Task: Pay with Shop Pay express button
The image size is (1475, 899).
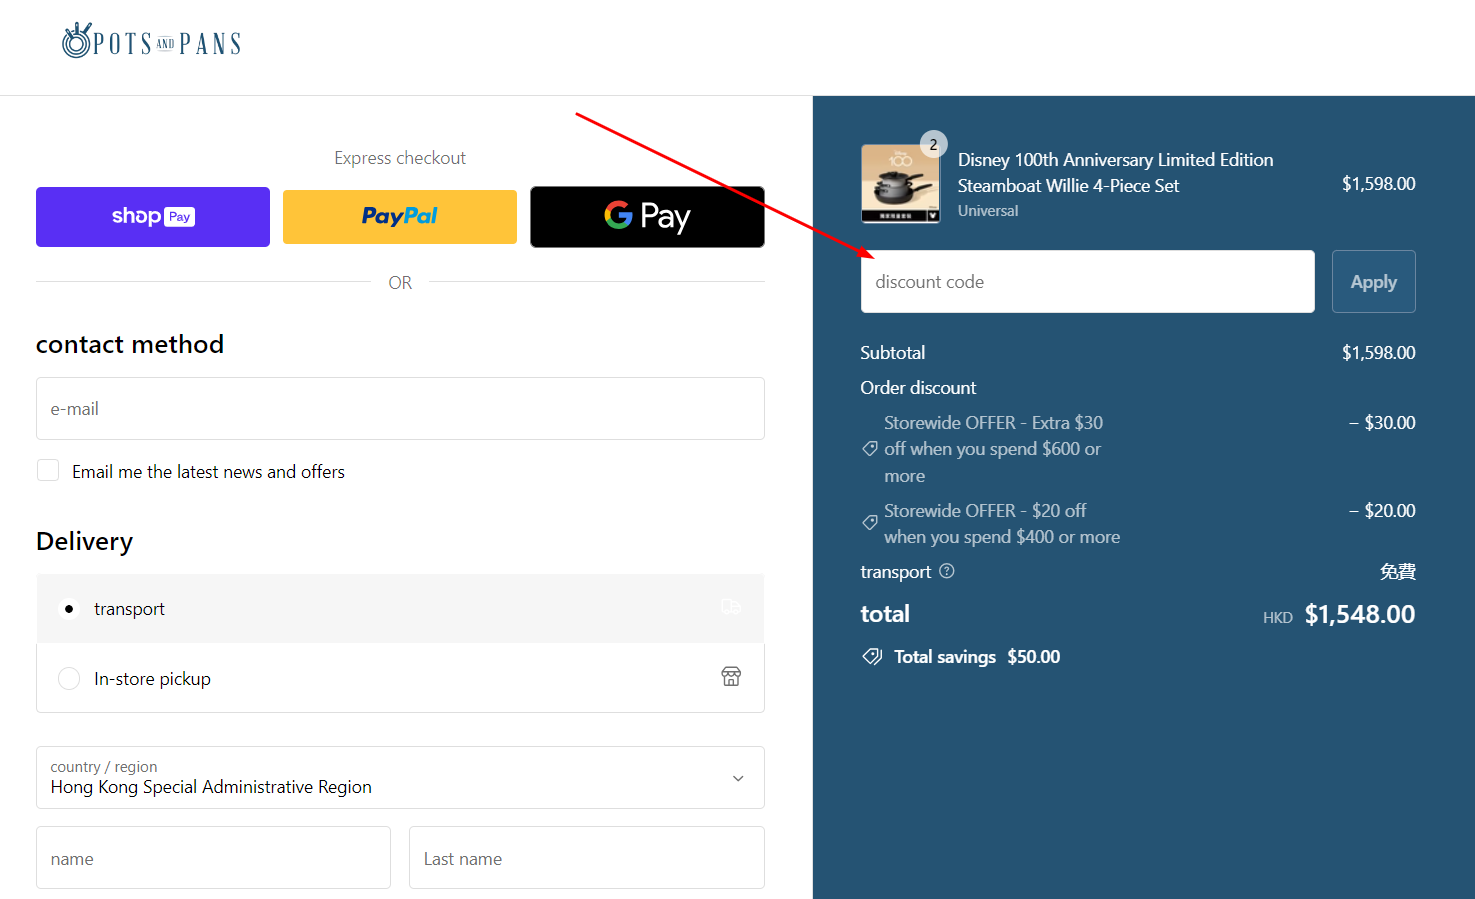Action: pos(153,217)
